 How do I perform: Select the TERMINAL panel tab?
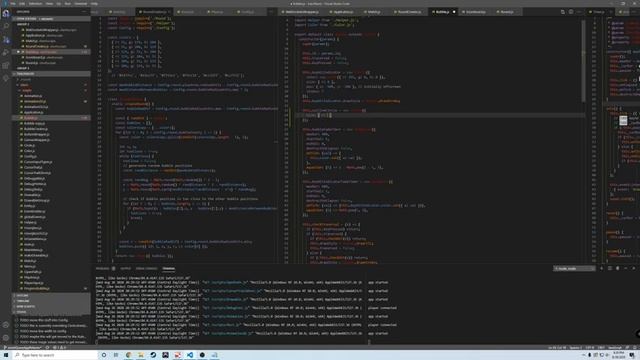click(169, 269)
